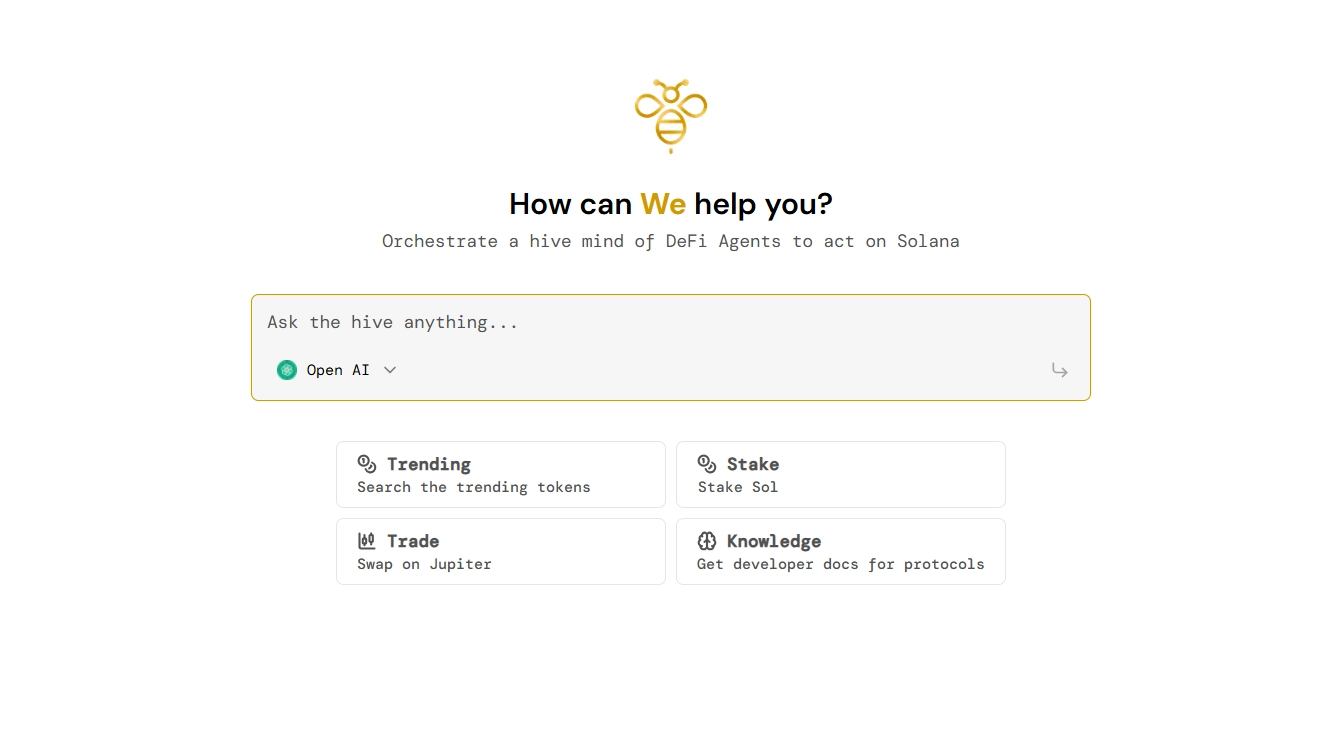Select the coin tag icon on the Trending card
This screenshot has height=749, width=1329.
[367, 463]
